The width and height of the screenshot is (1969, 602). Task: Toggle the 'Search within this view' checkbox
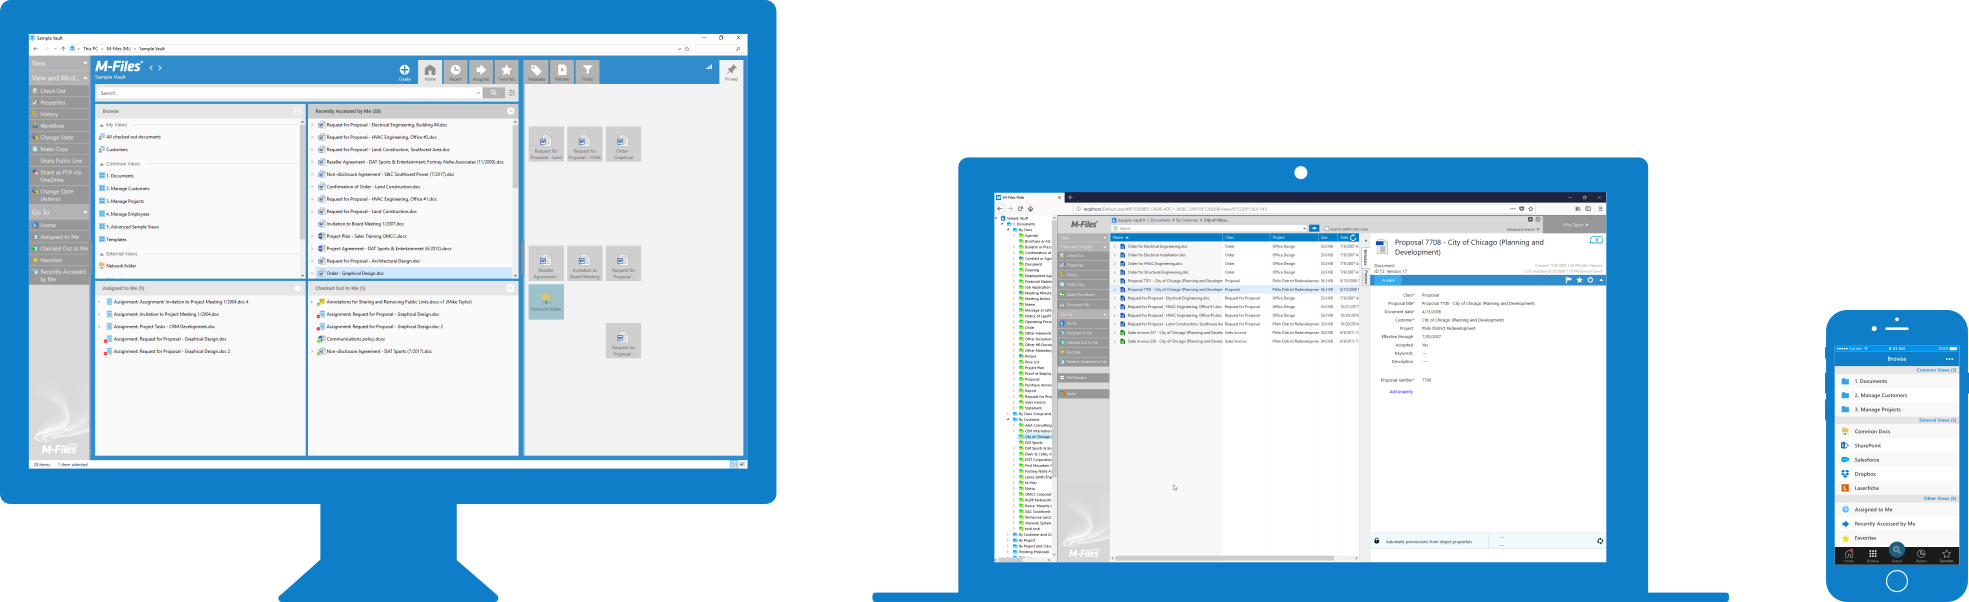(x=1327, y=229)
